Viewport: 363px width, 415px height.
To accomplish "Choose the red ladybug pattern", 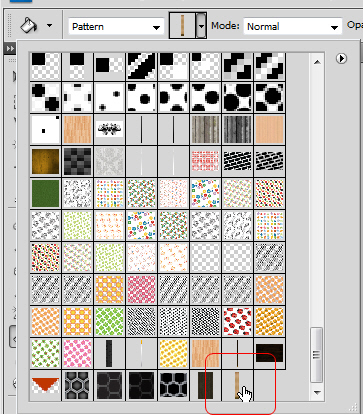I will click(x=237, y=322).
